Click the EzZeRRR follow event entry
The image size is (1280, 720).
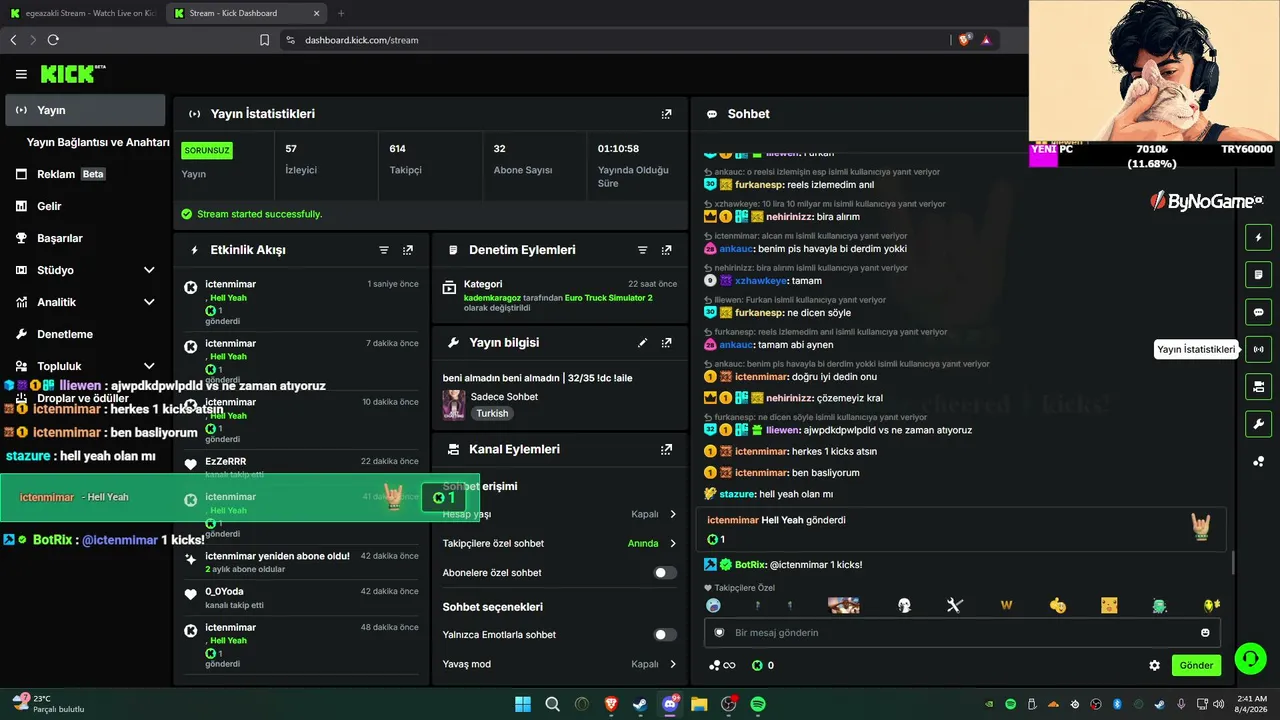[303, 467]
